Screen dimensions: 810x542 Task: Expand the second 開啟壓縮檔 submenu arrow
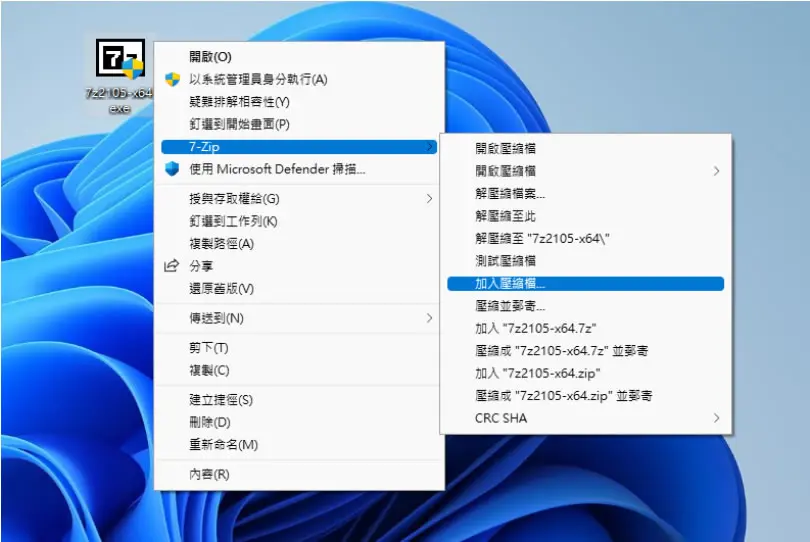pyautogui.click(x=716, y=171)
